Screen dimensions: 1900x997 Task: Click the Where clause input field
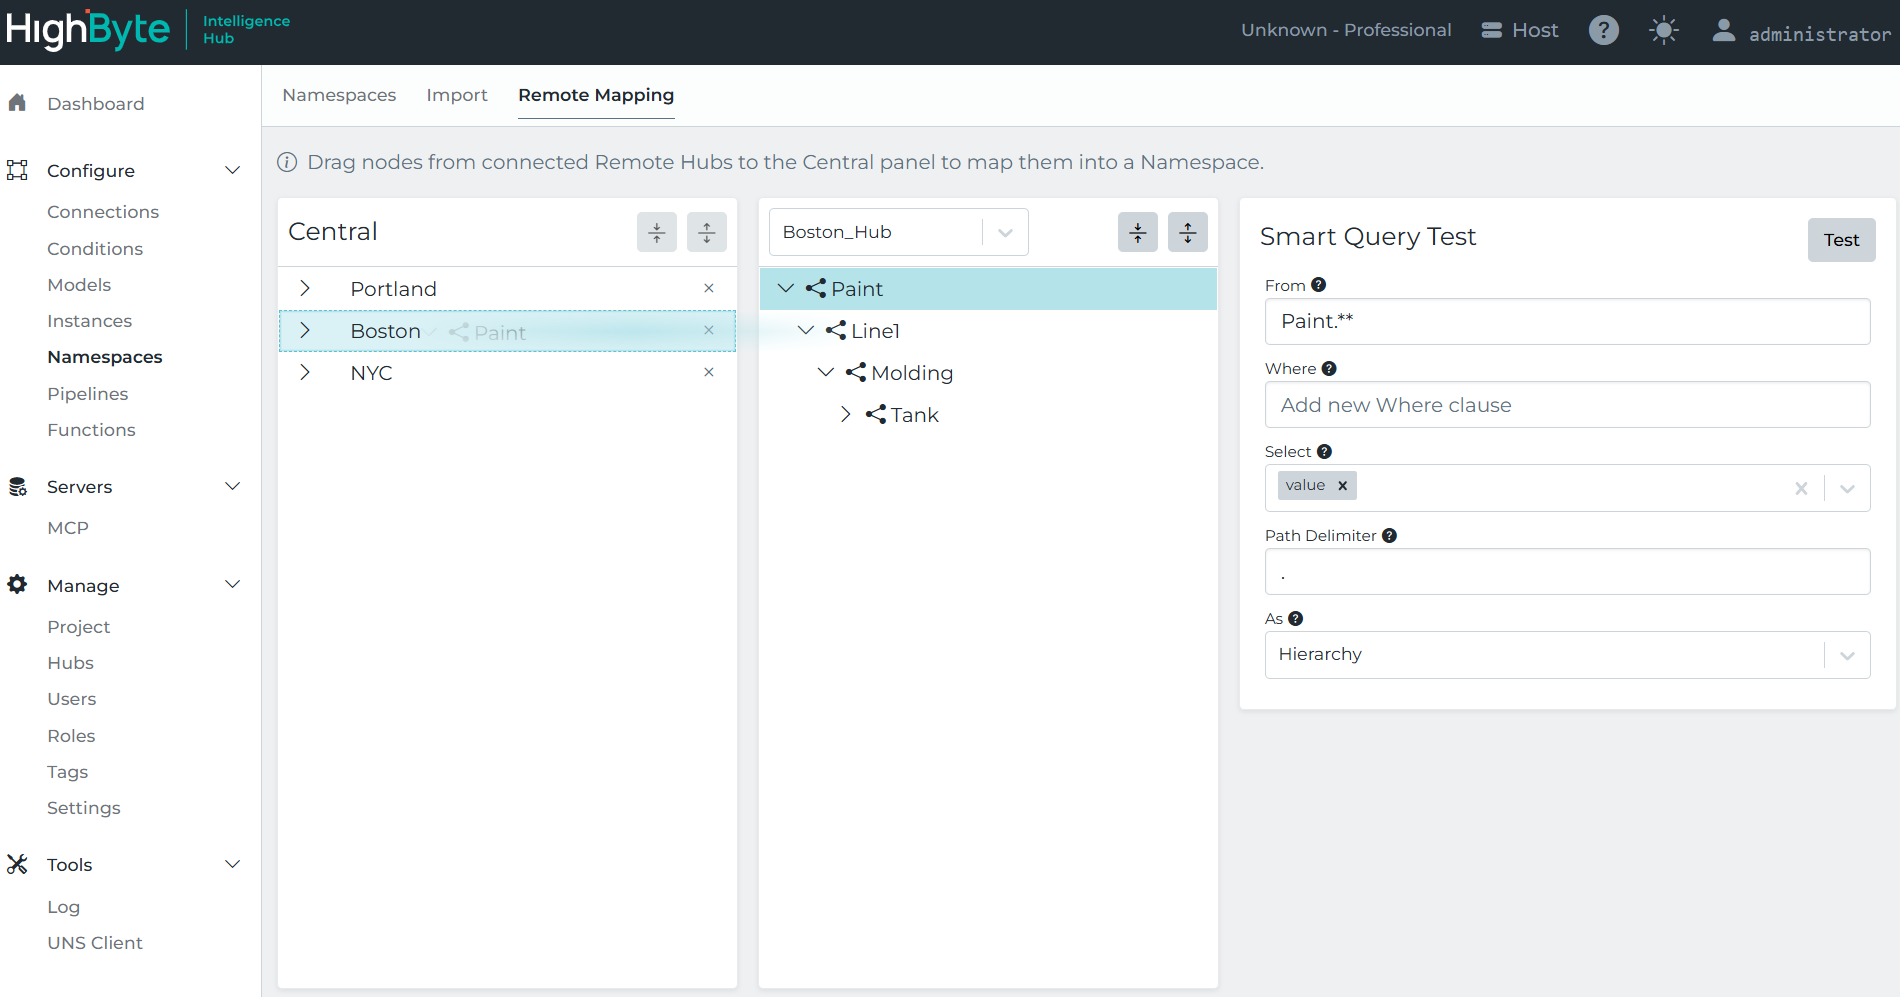[1566, 404]
